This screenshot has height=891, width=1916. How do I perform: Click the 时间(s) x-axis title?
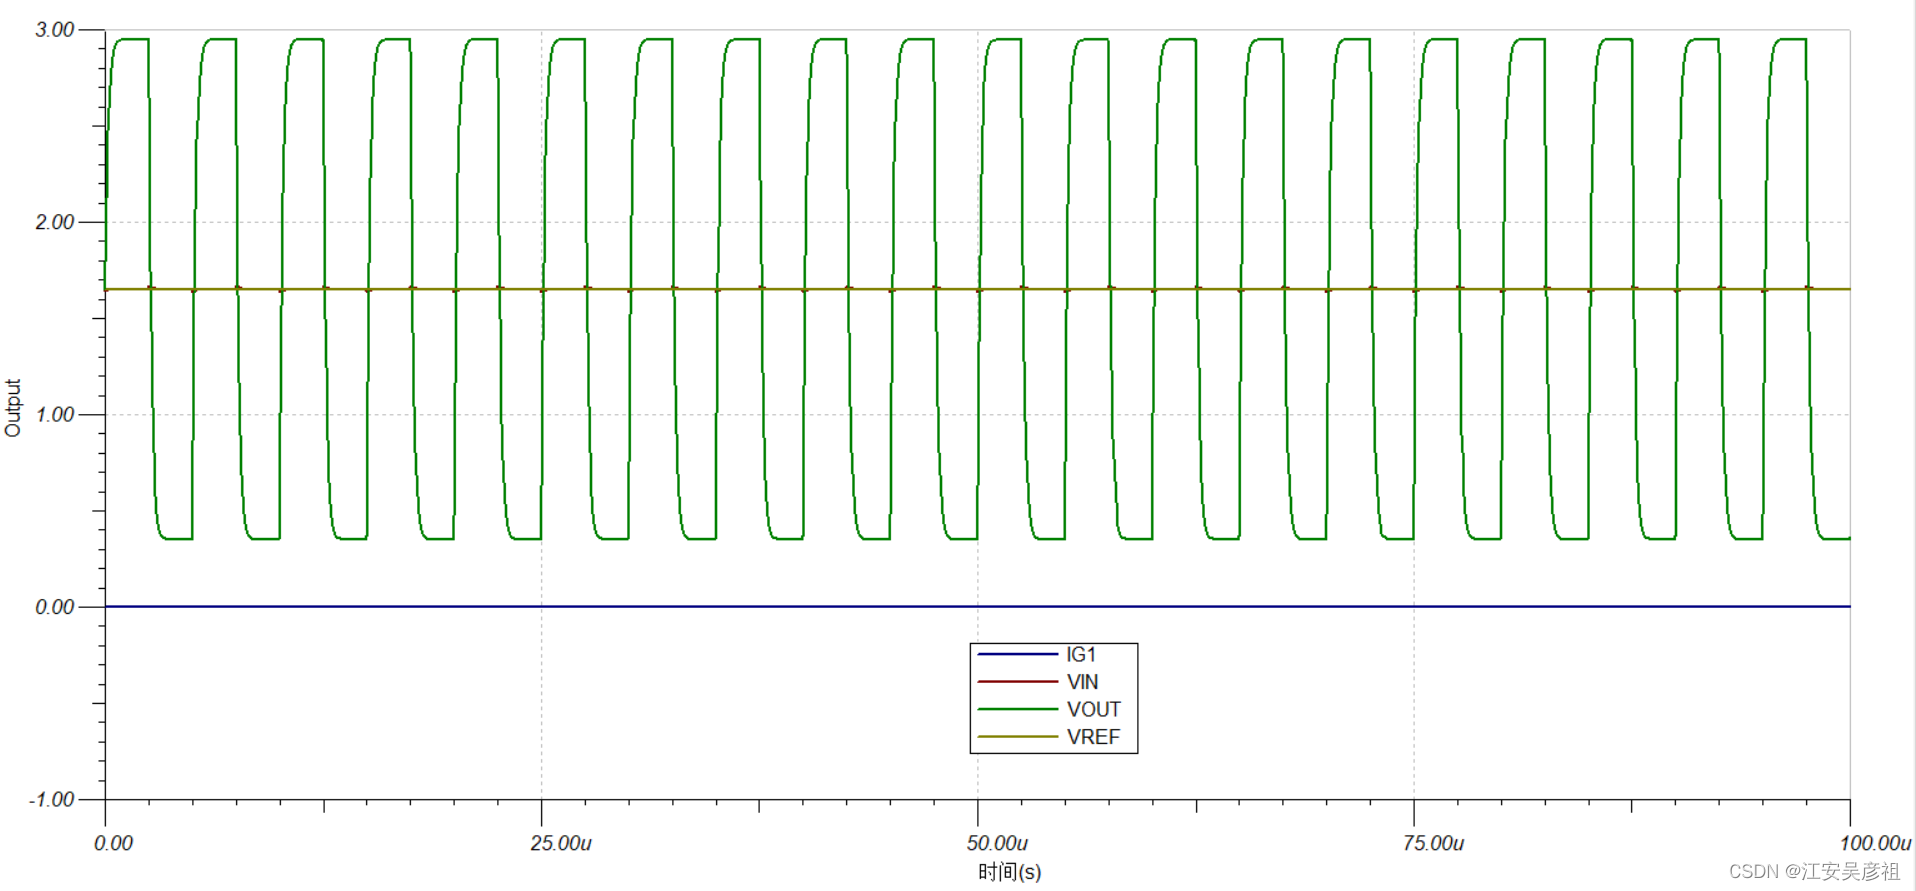1010,872
